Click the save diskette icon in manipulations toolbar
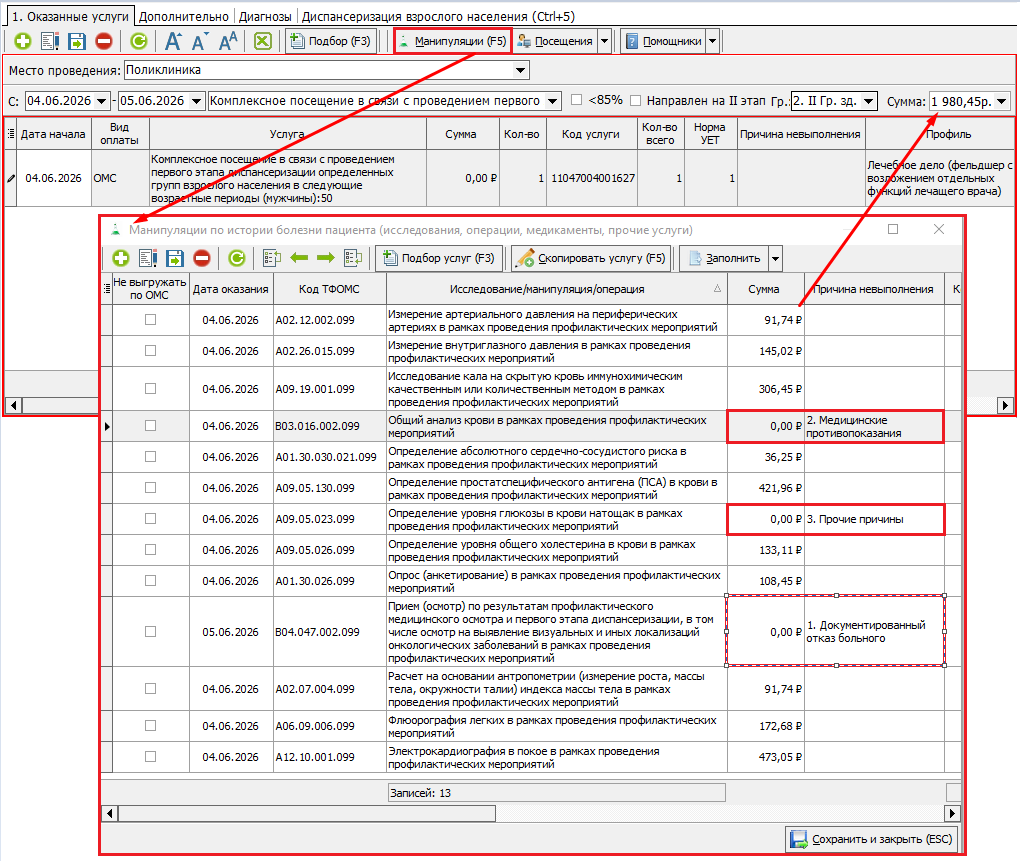The width and height of the screenshot is (1020, 861). click(175, 258)
